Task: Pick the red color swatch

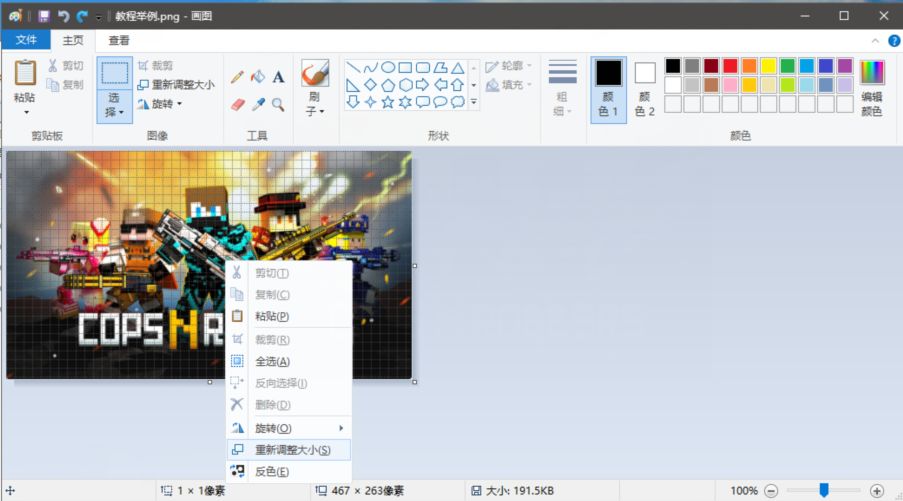Action: pos(730,66)
